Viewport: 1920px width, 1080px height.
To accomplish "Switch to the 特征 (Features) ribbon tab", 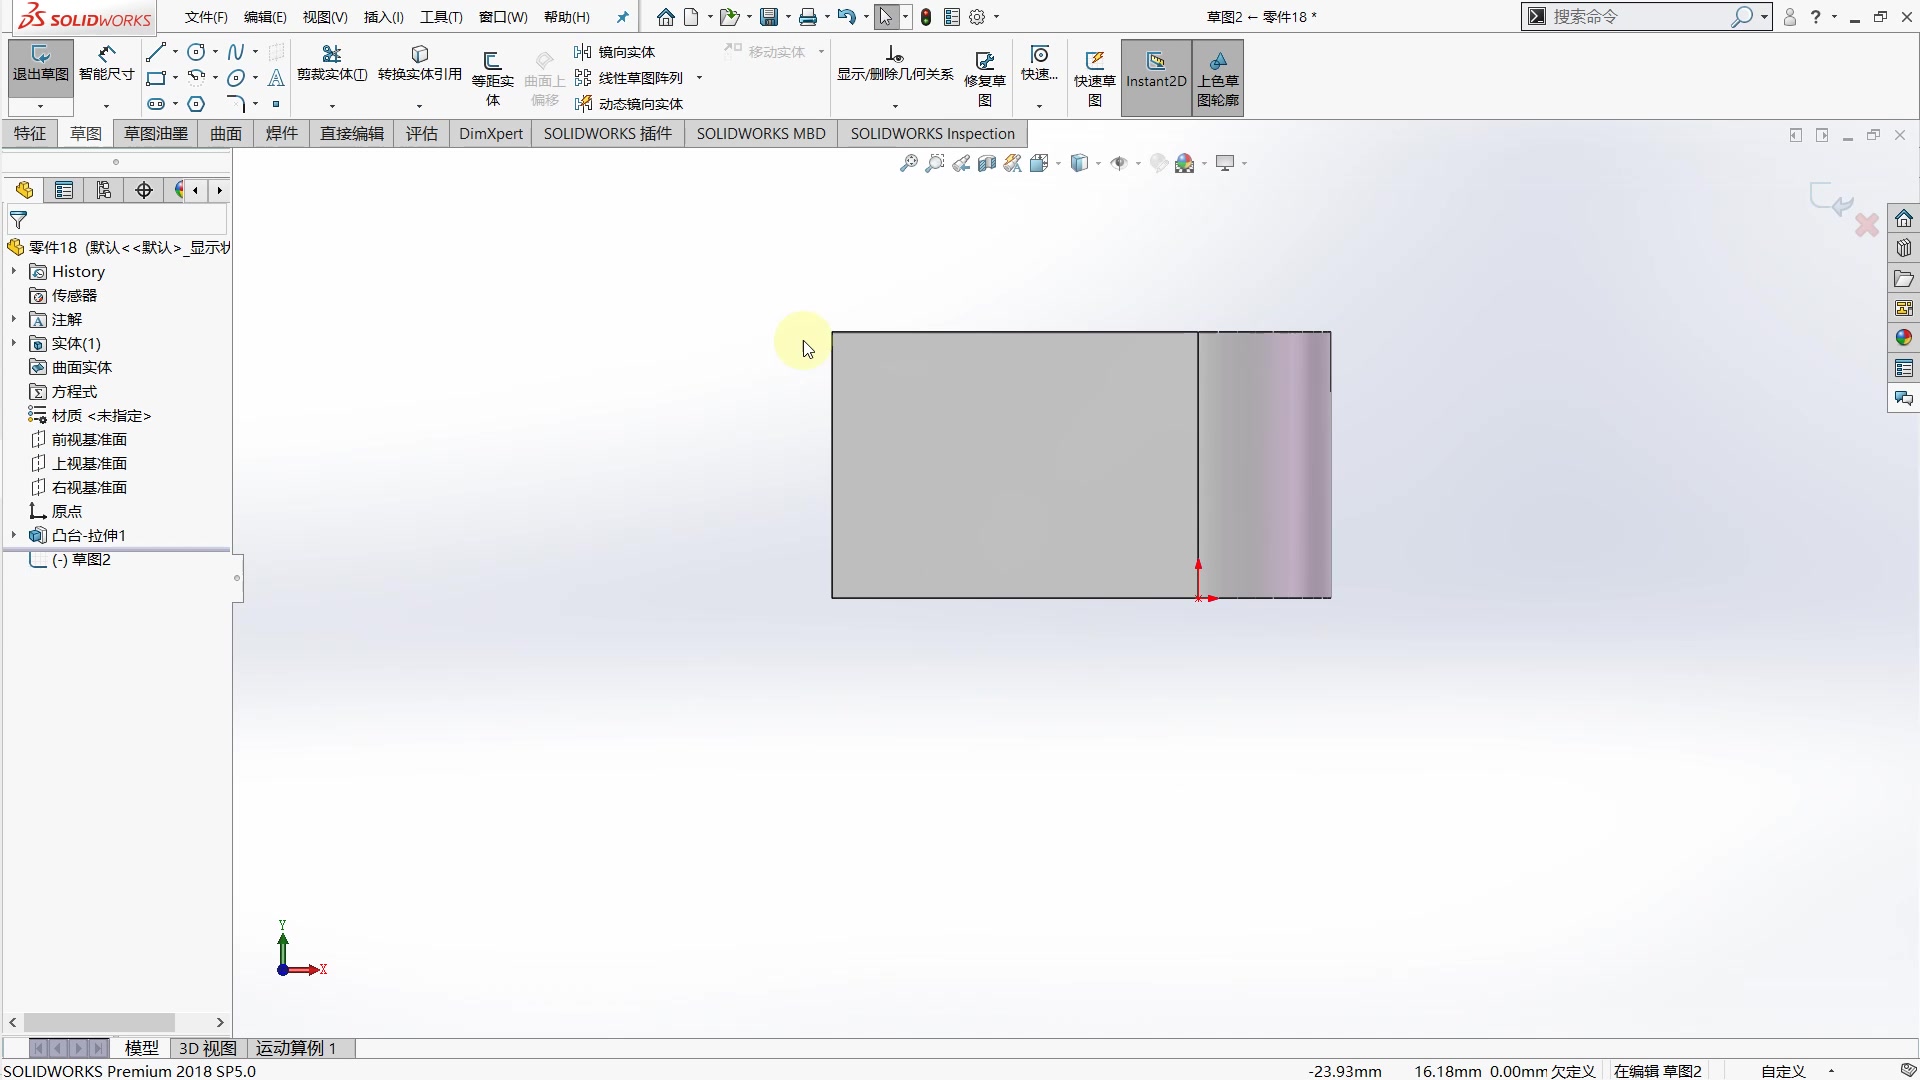I will coord(28,133).
